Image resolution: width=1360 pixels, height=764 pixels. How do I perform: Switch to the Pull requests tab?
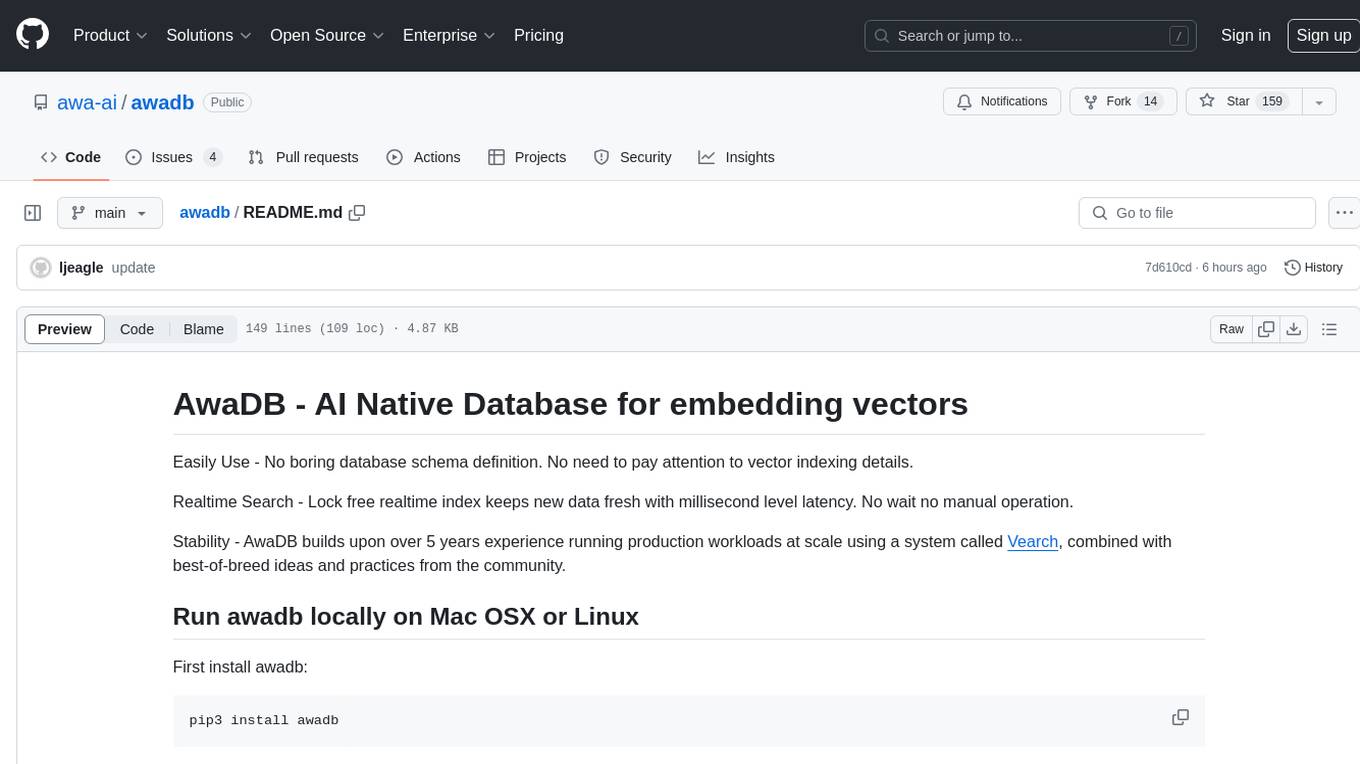click(x=303, y=157)
